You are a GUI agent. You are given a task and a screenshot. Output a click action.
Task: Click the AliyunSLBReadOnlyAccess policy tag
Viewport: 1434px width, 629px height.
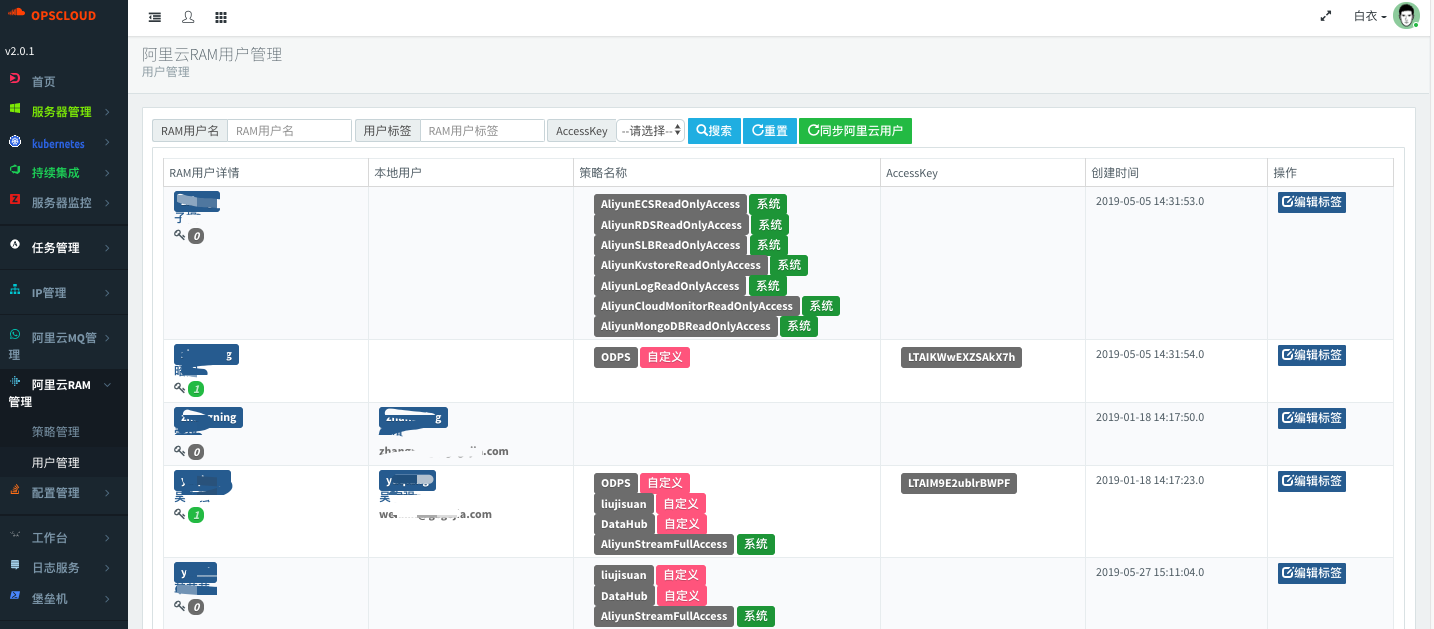(x=670, y=245)
